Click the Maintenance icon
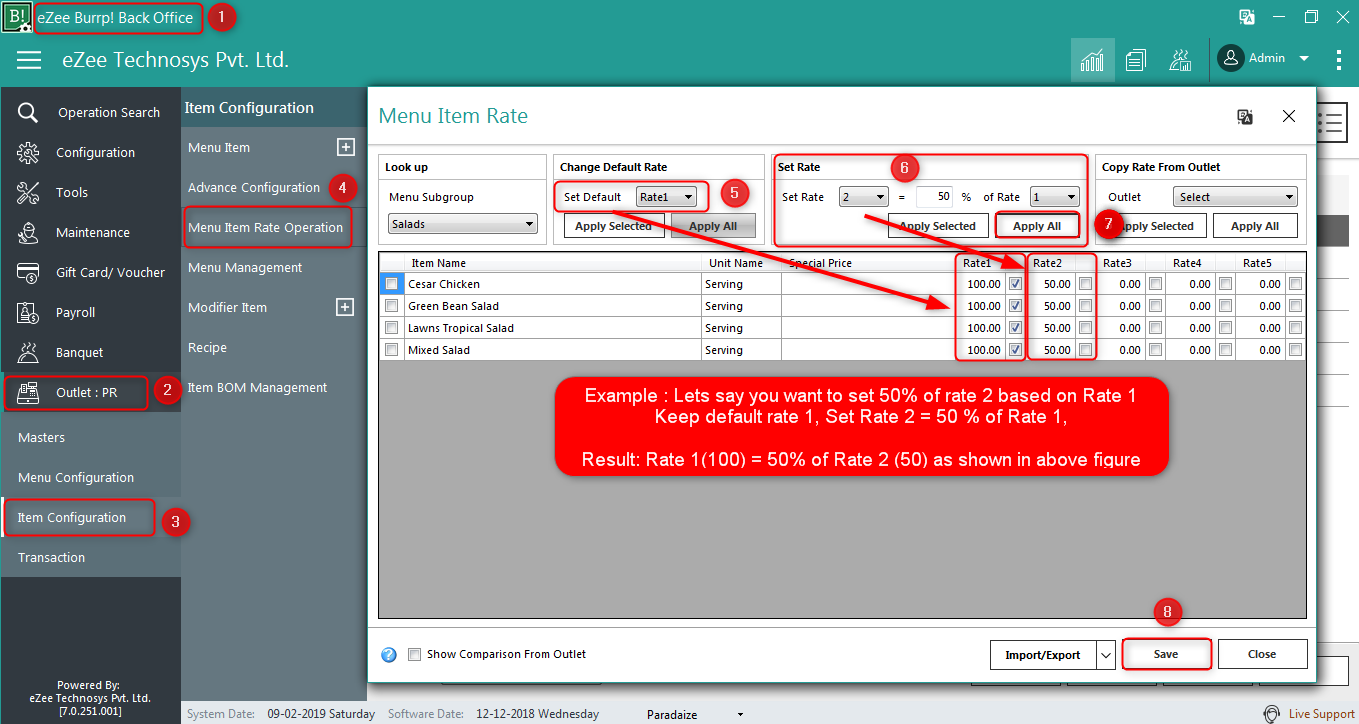The height and width of the screenshot is (724, 1359). click(28, 232)
